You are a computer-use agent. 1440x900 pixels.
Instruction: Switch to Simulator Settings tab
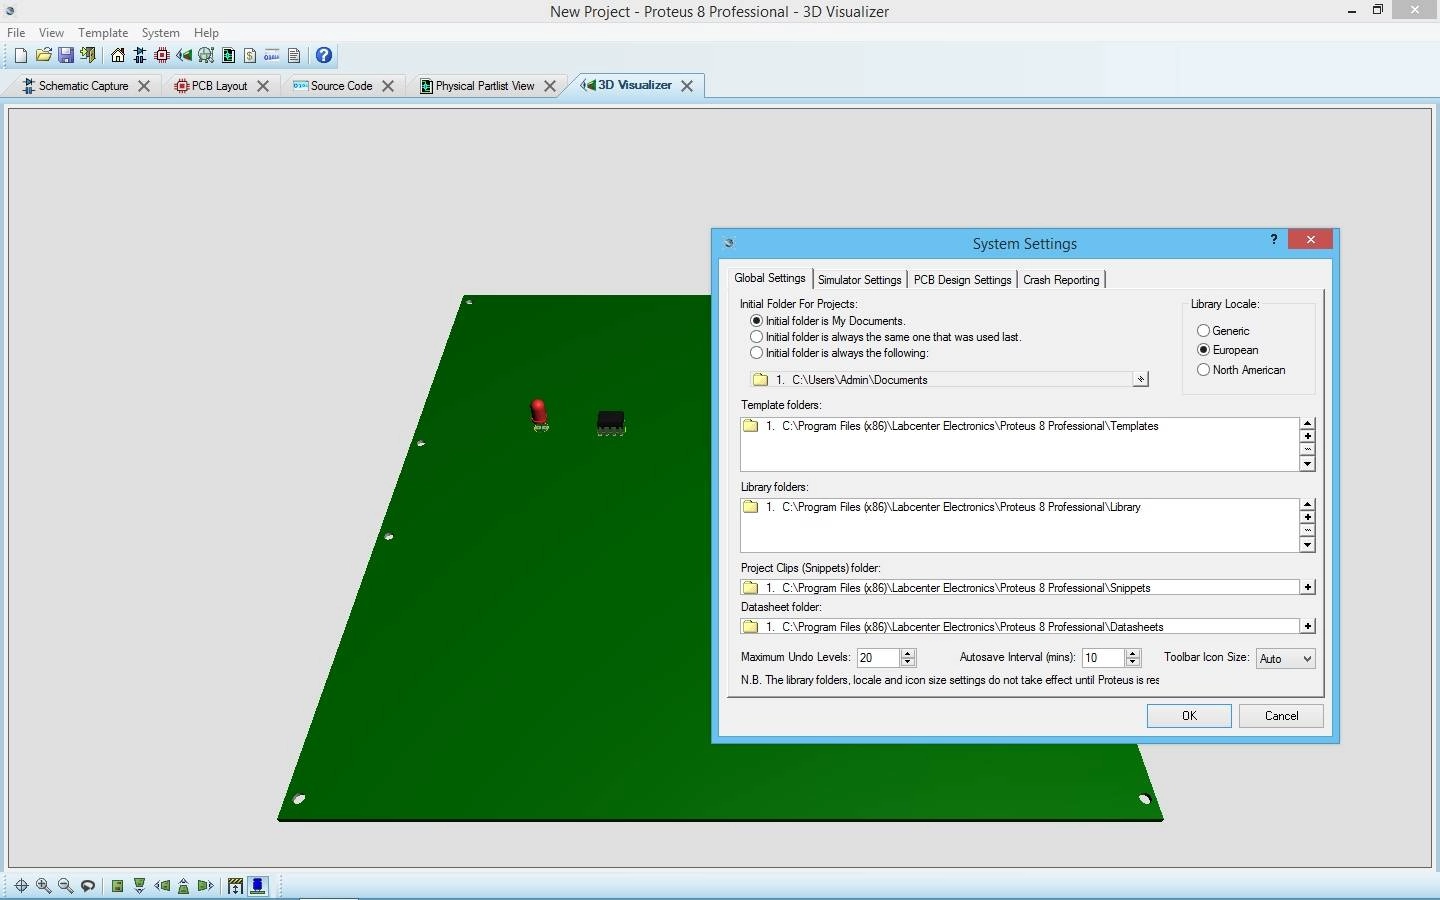click(859, 280)
